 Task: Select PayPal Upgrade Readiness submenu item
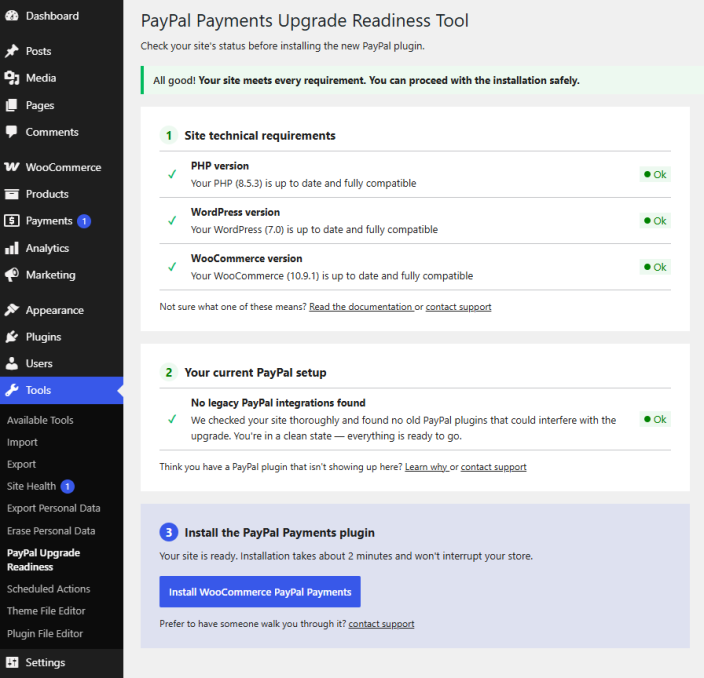(x=44, y=560)
